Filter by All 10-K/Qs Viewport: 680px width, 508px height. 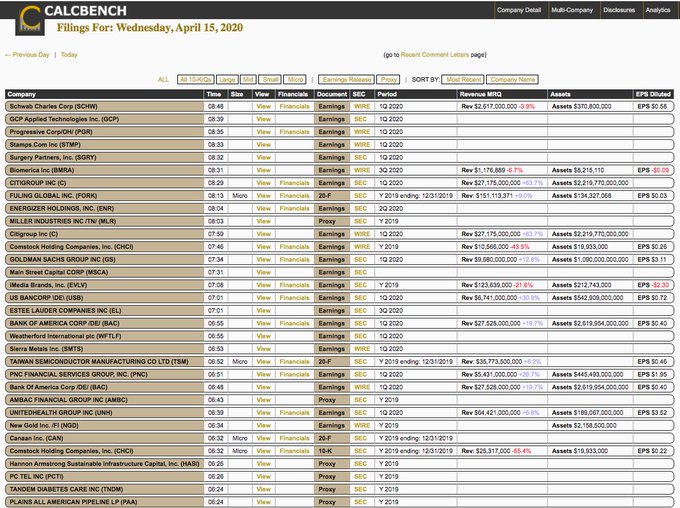[195, 79]
